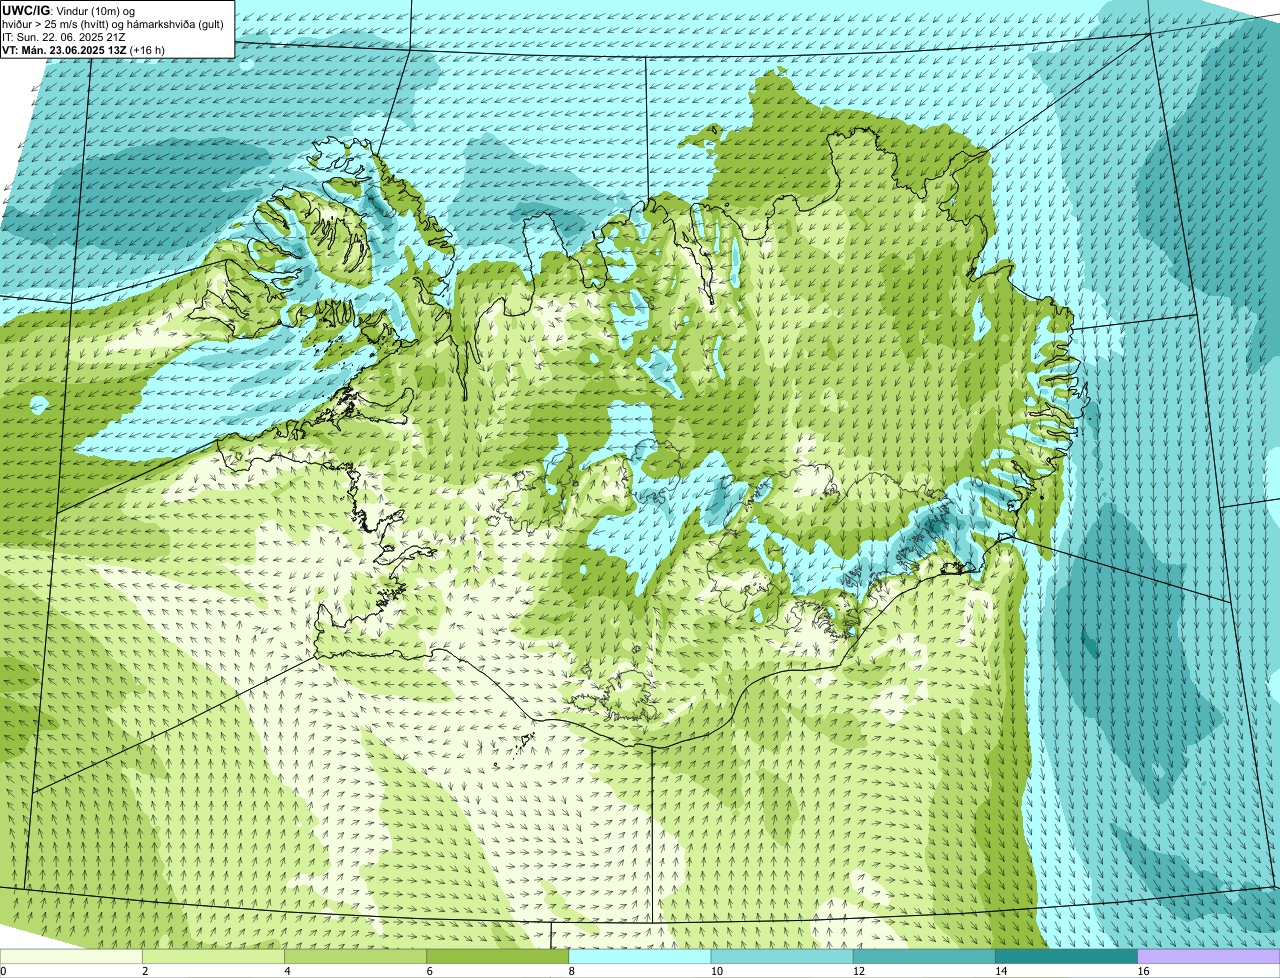Viewport: 1280px width, 978px height.
Task: Click the purple legend band above 16
Action: click(1209, 956)
